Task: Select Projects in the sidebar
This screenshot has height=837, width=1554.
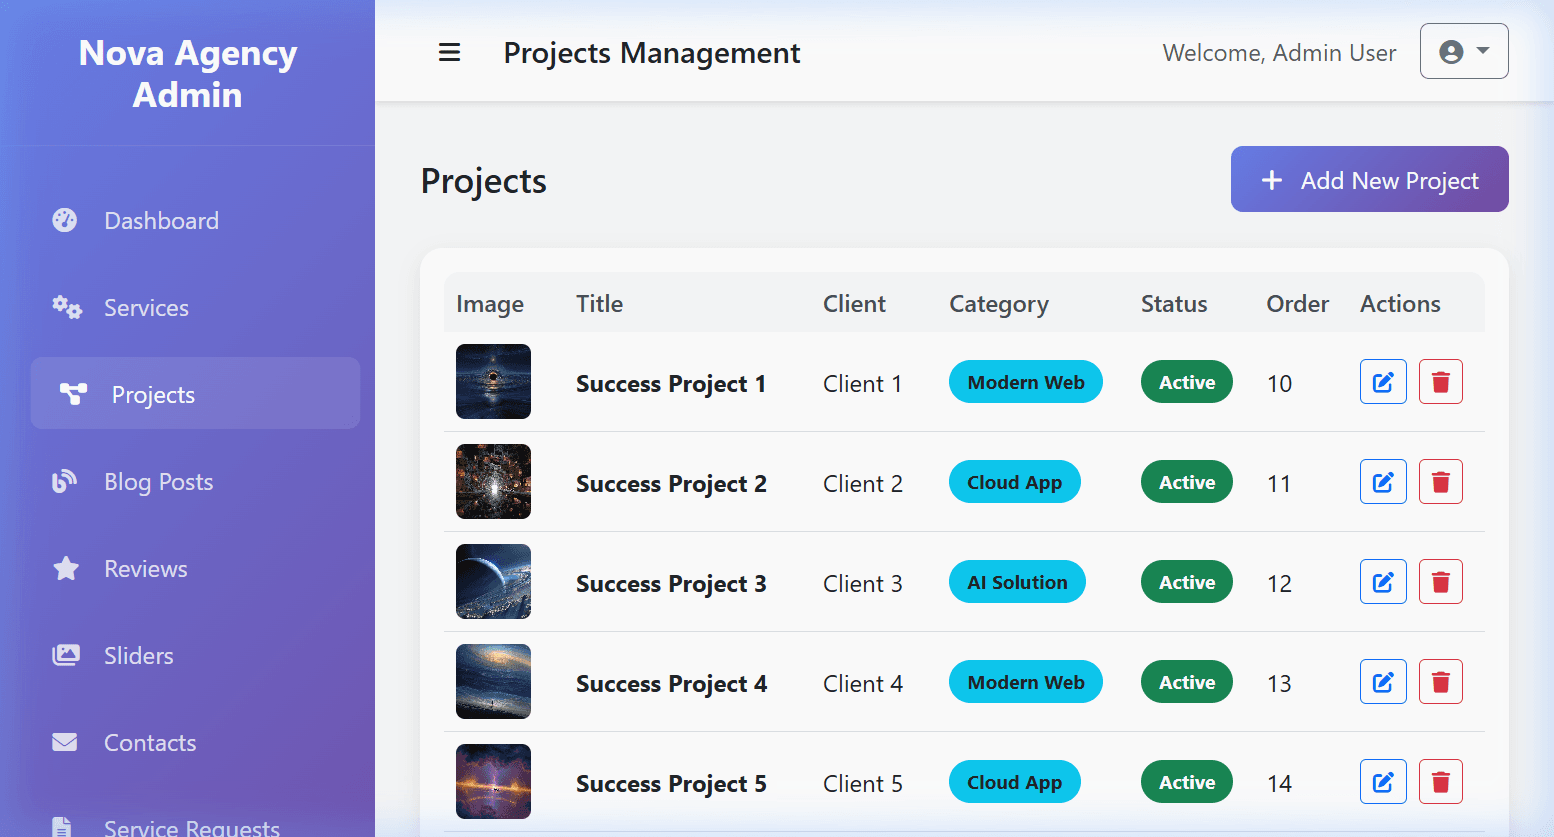Action: [x=195, y=393]
